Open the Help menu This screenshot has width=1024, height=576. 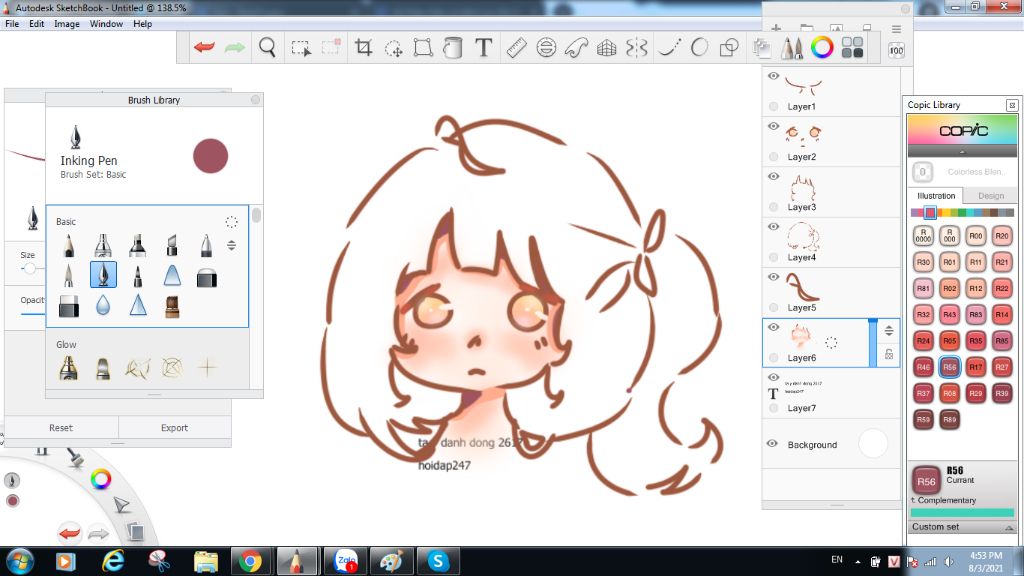(142, 24)
